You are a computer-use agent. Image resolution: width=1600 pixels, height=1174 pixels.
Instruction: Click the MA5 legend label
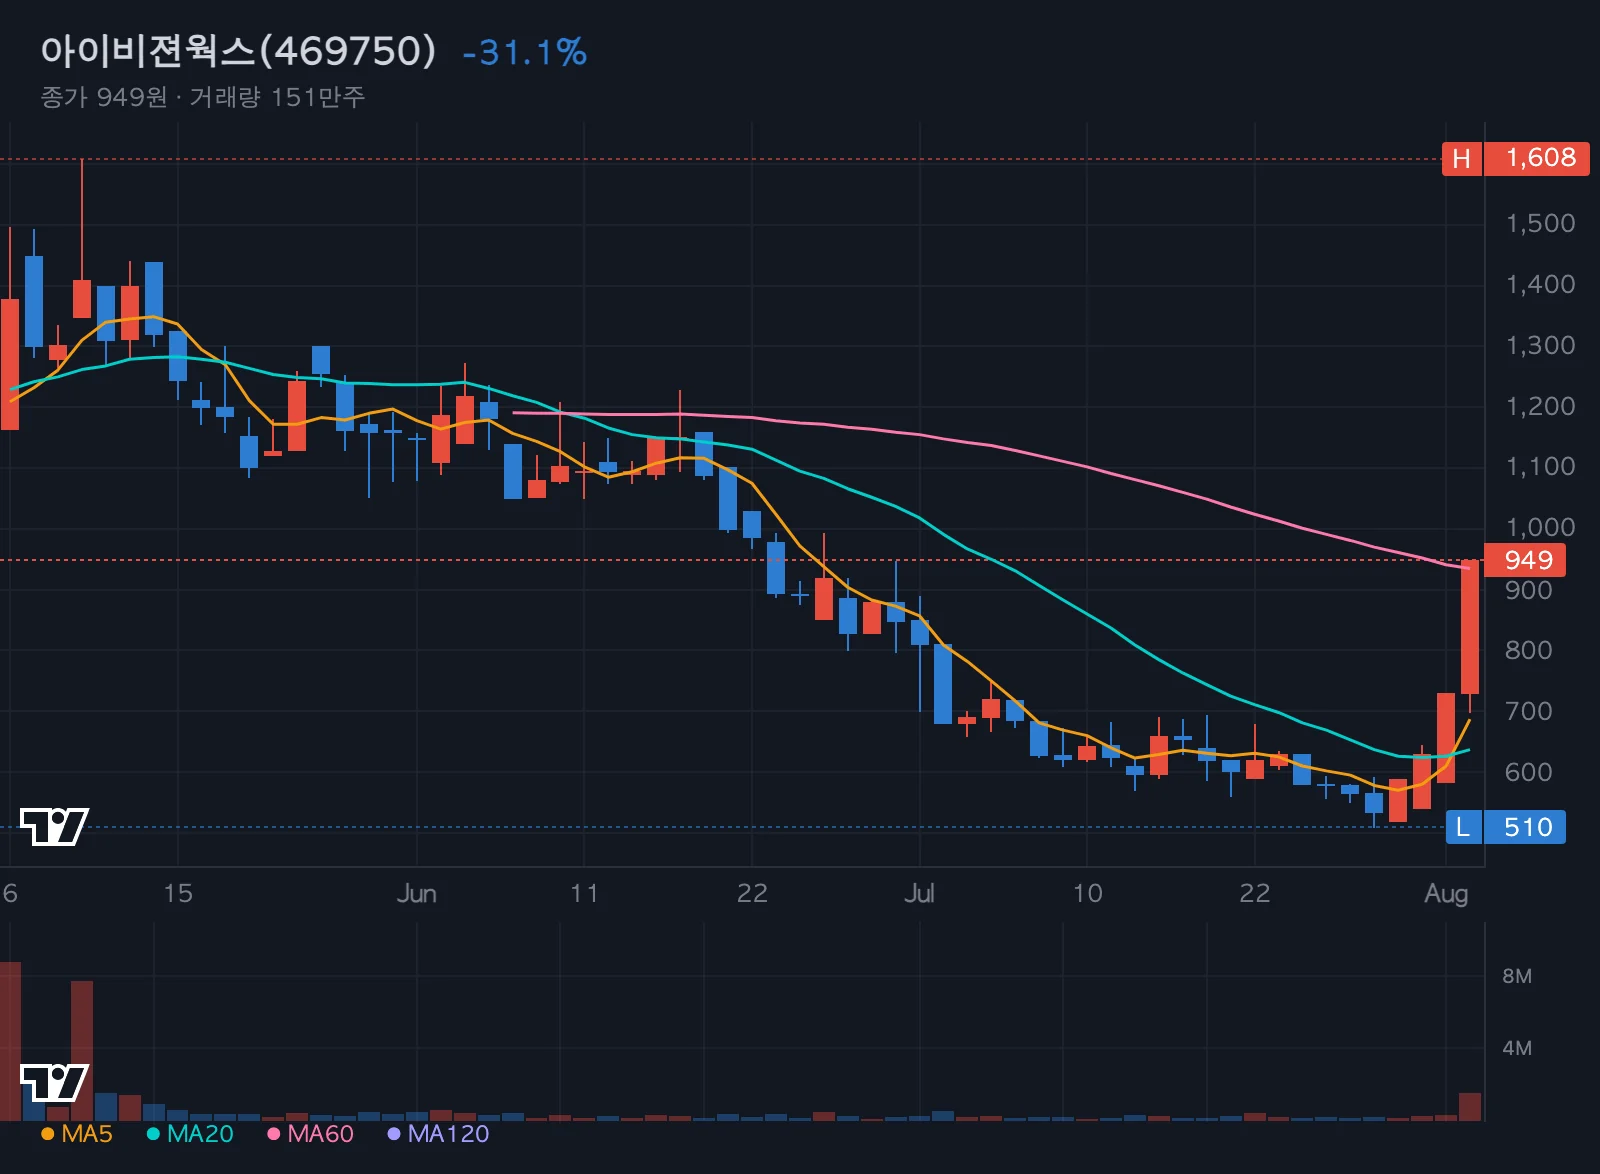point(87,1134)
